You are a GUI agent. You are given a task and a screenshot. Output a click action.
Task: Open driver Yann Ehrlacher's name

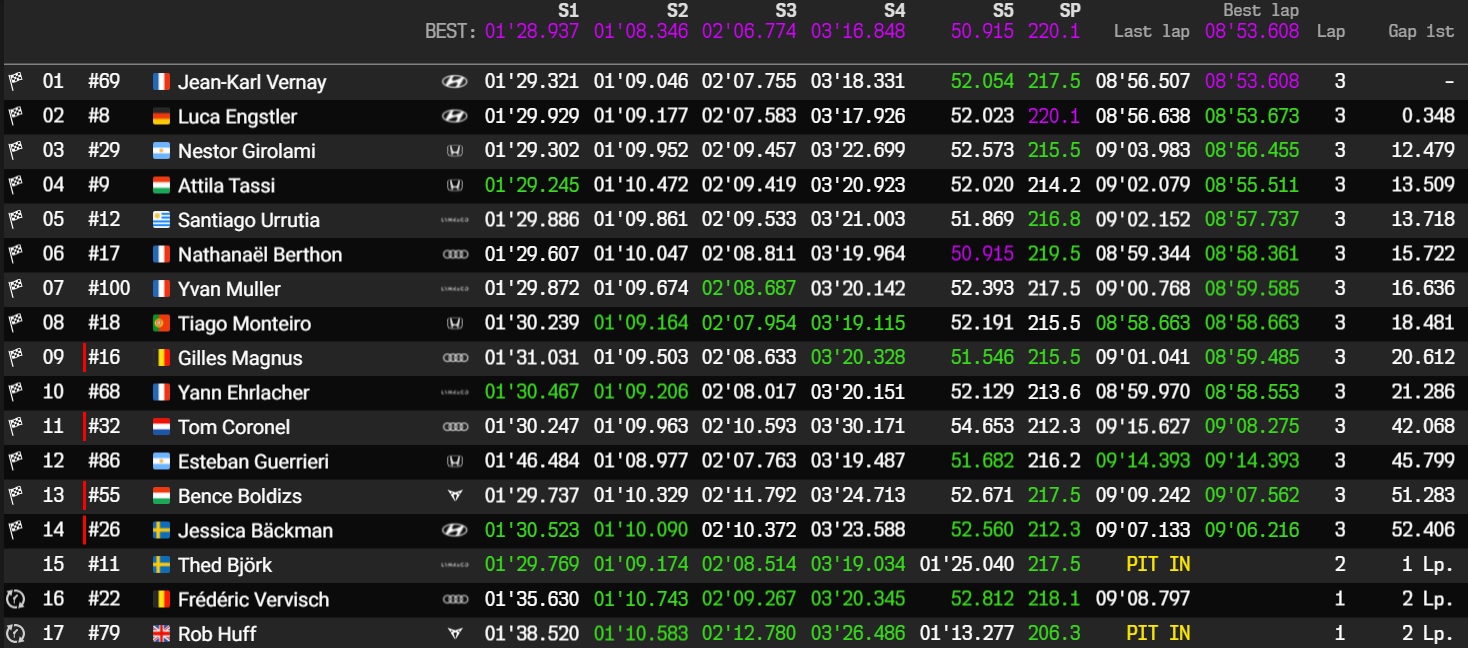click(243, 393)
